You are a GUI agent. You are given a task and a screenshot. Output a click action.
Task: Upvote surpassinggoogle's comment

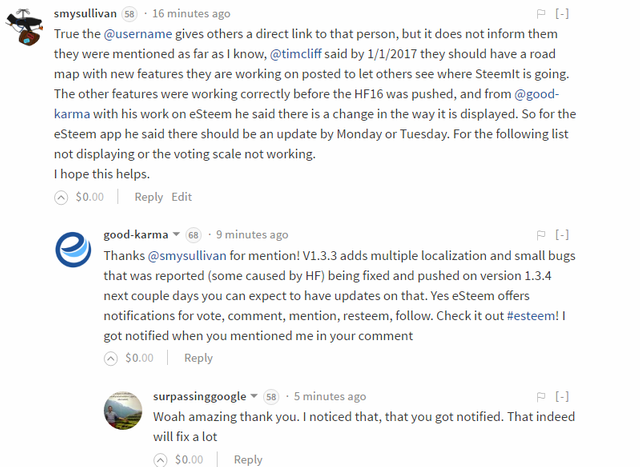click(161, 459)
